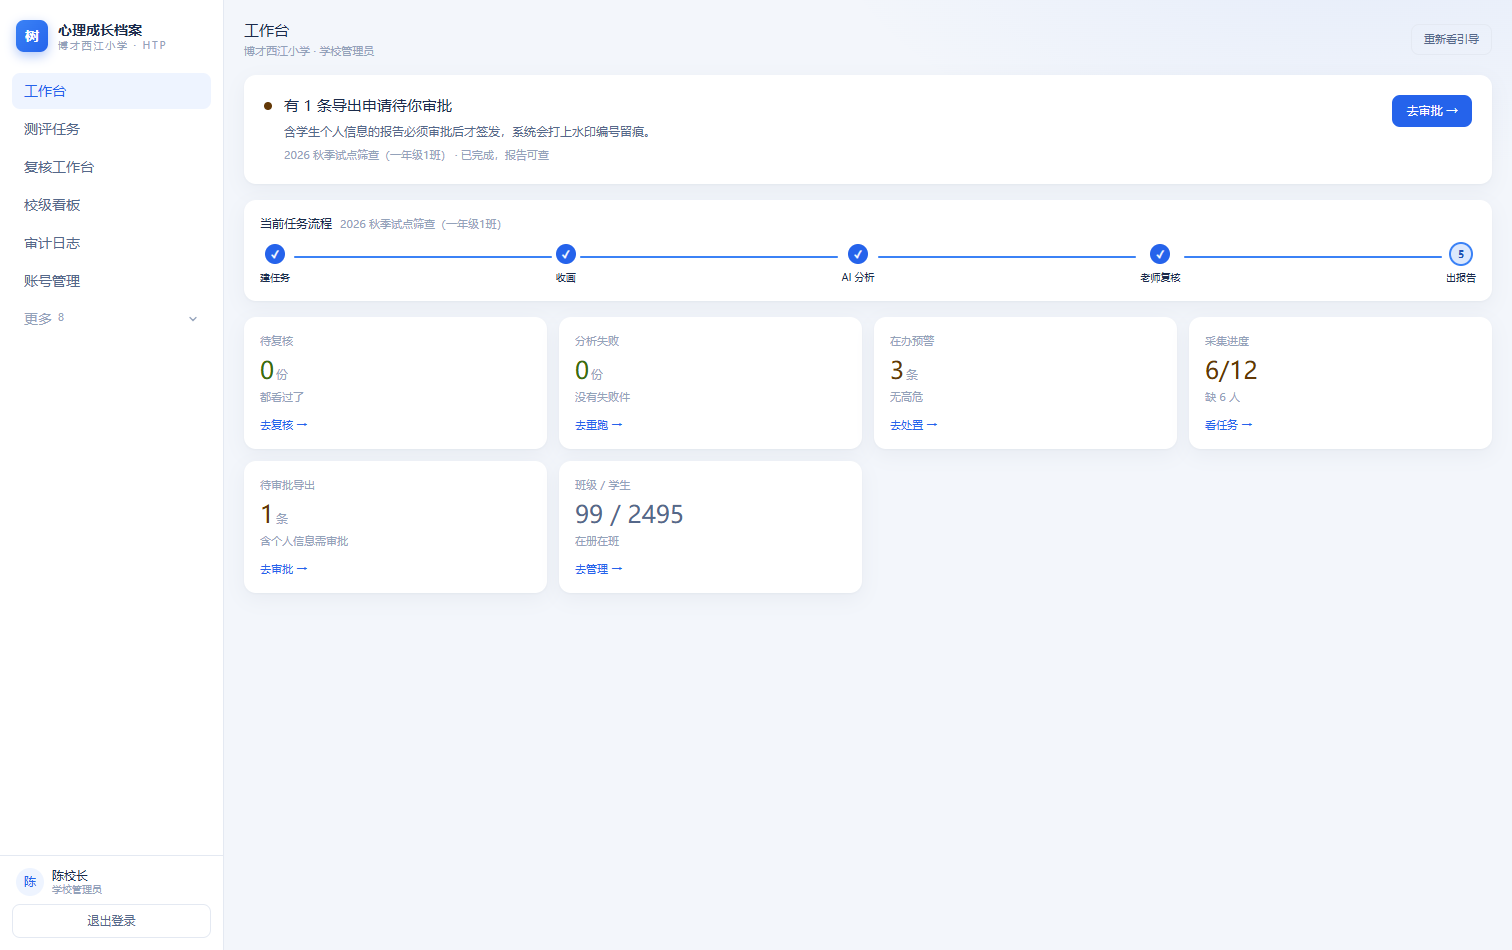Image resolution: width=1512 pixels, height=950 pixels.
Task: Select step 5 出报告 circle
Action: (x=1461, y=254)
